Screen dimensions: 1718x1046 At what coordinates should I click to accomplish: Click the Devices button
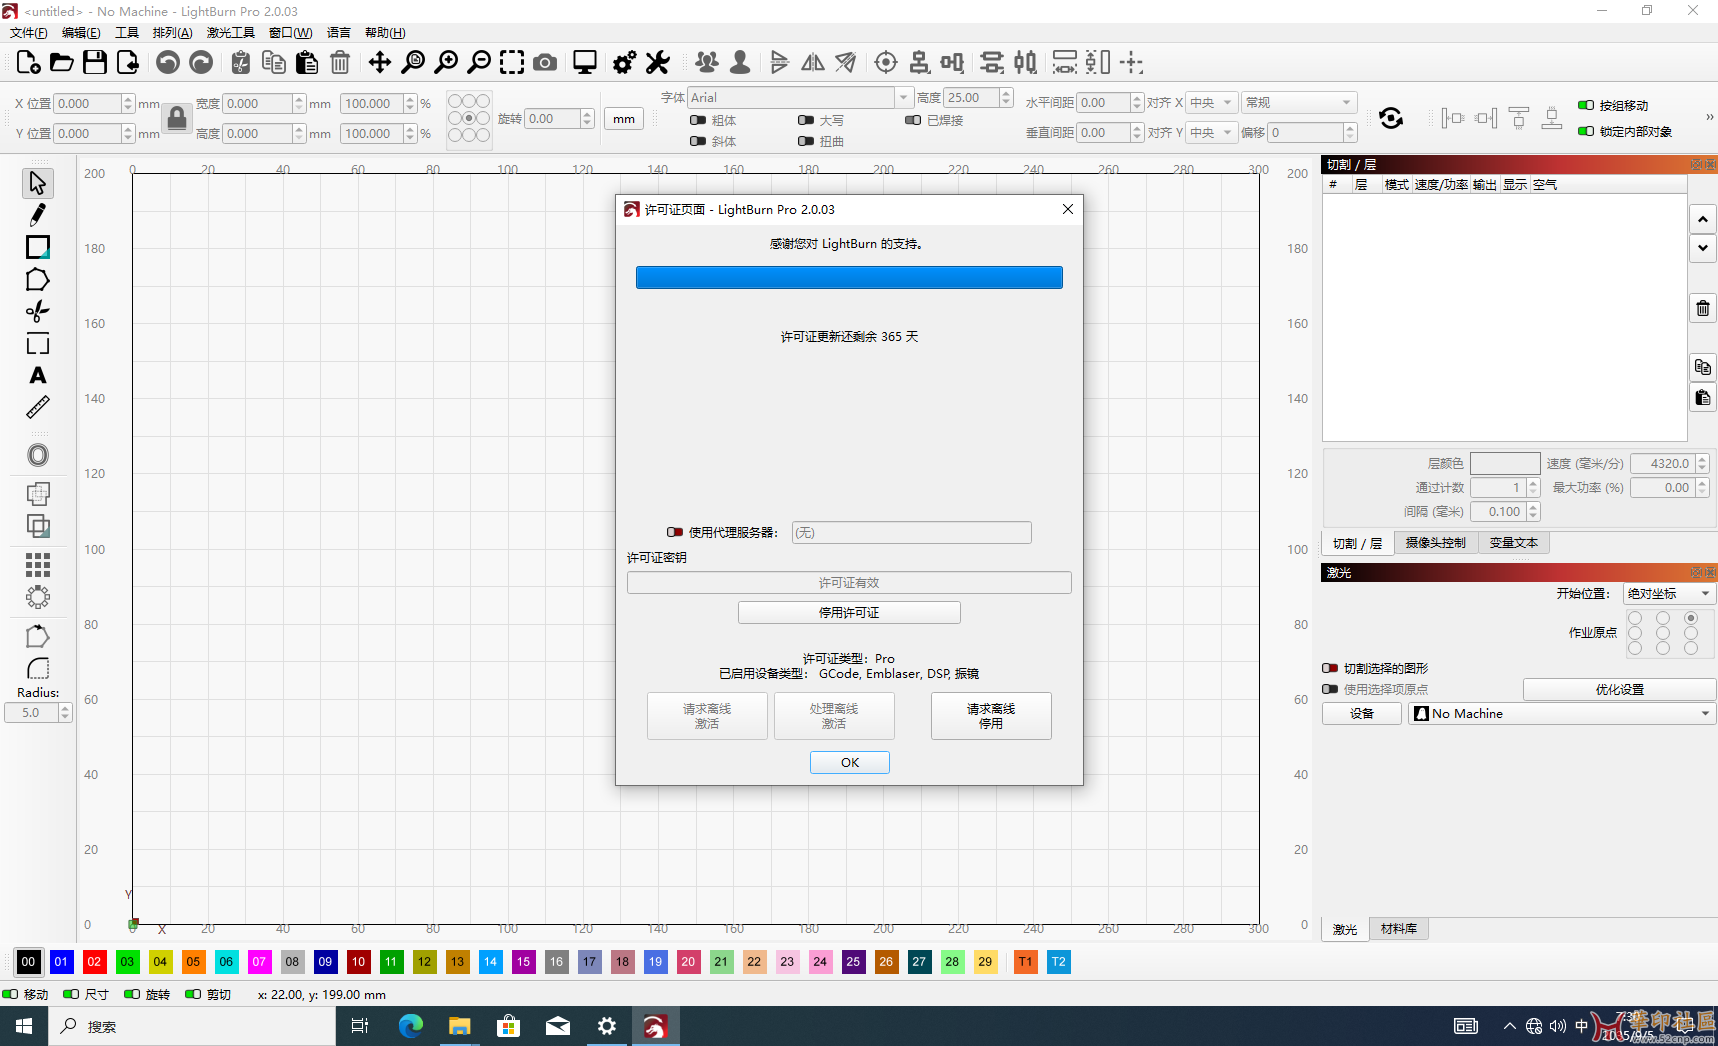1362,713
